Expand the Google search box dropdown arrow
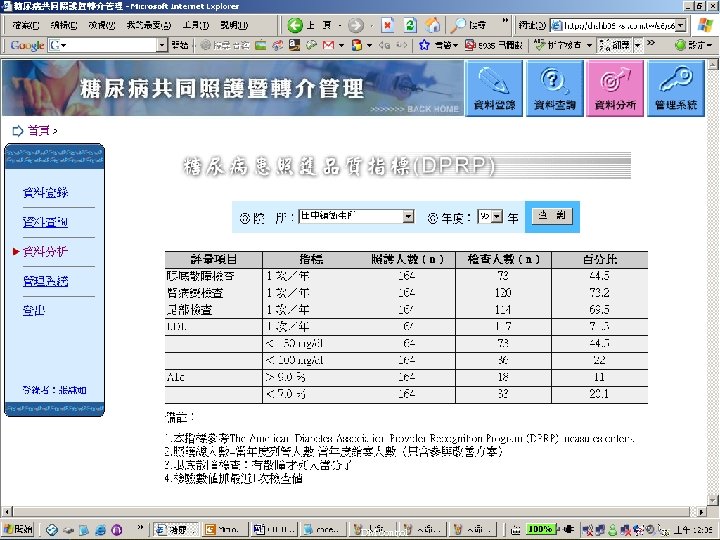The image size is (720, 540). [162, 45]
